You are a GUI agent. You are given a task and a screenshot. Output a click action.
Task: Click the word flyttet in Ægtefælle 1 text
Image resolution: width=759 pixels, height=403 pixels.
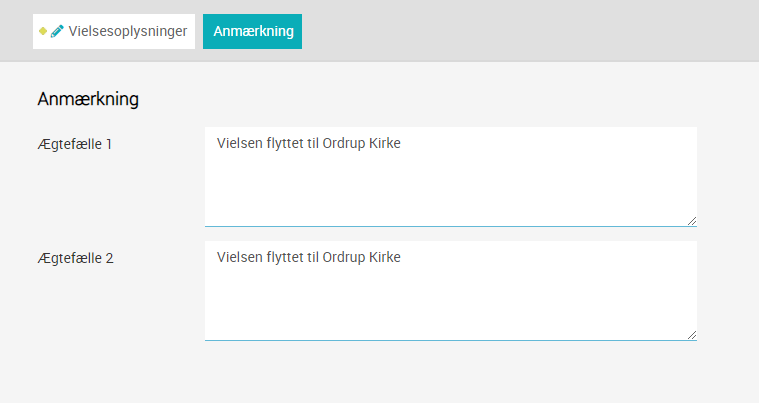[x=285, y=143]
